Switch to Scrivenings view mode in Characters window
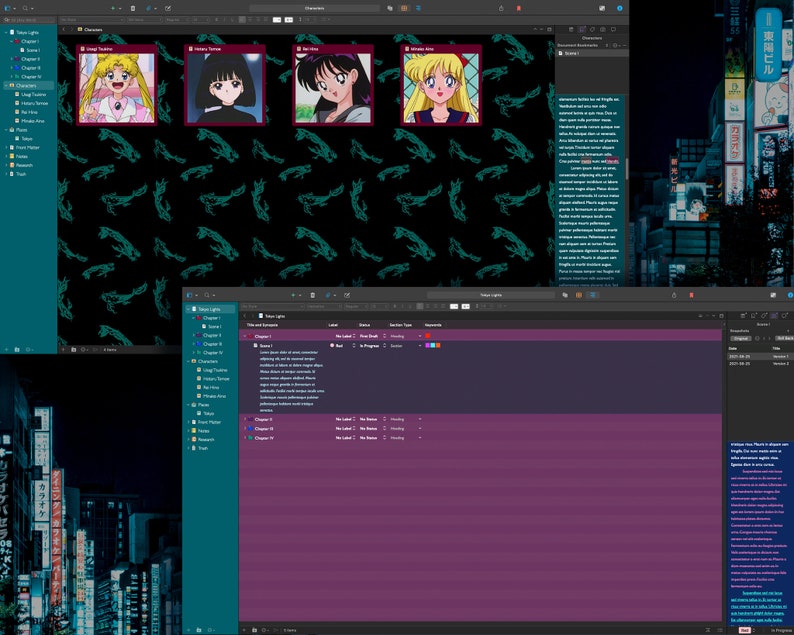This screenshot has height=635, width=794. [x=390, y=8]
